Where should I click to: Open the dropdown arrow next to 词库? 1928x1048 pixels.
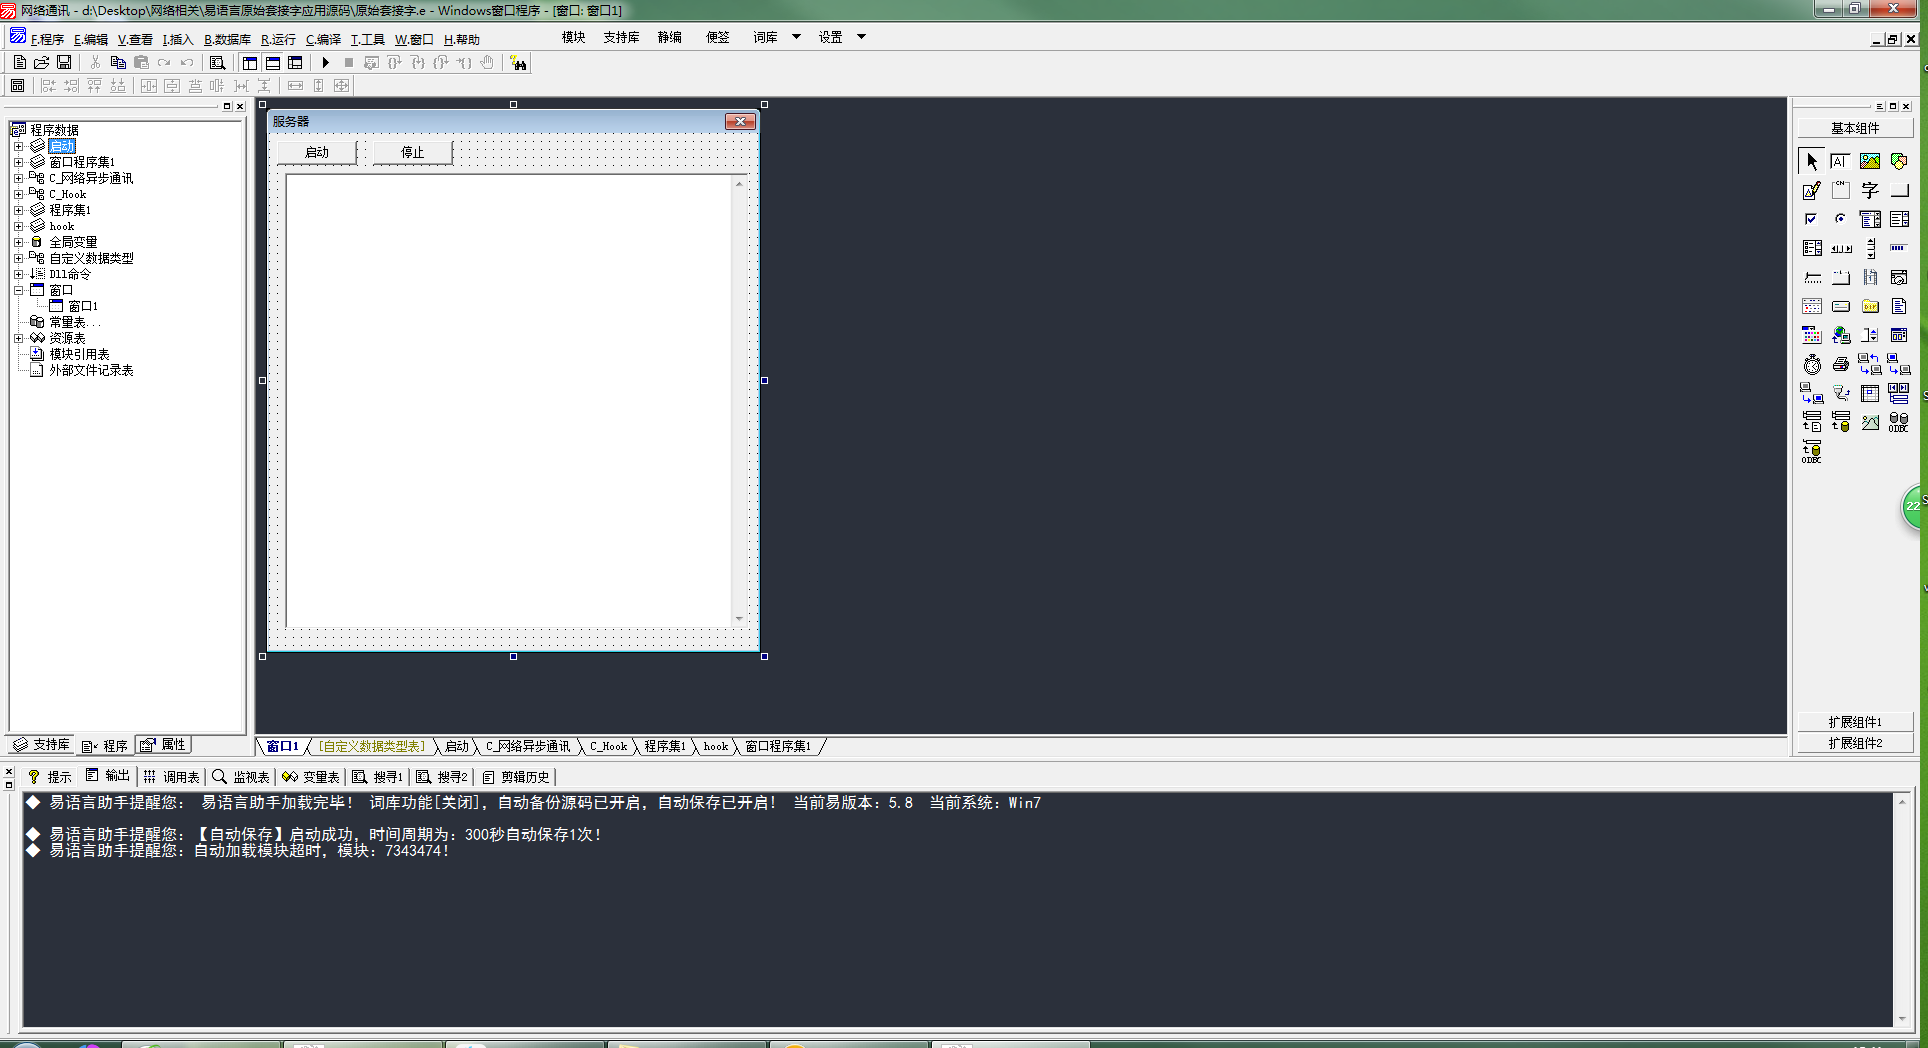796,37
